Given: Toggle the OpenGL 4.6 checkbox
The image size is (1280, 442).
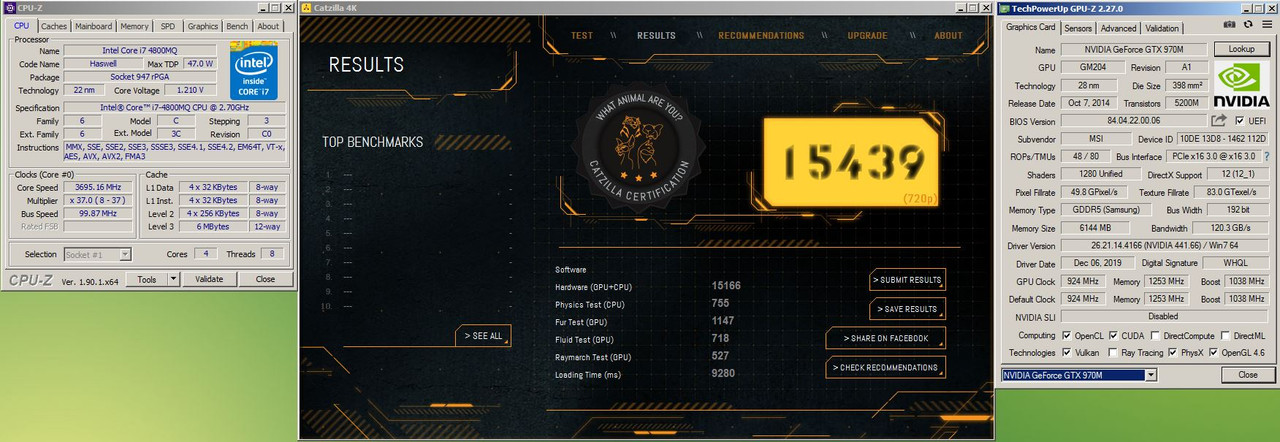Looking at the screenshot, I should 1214,352.
